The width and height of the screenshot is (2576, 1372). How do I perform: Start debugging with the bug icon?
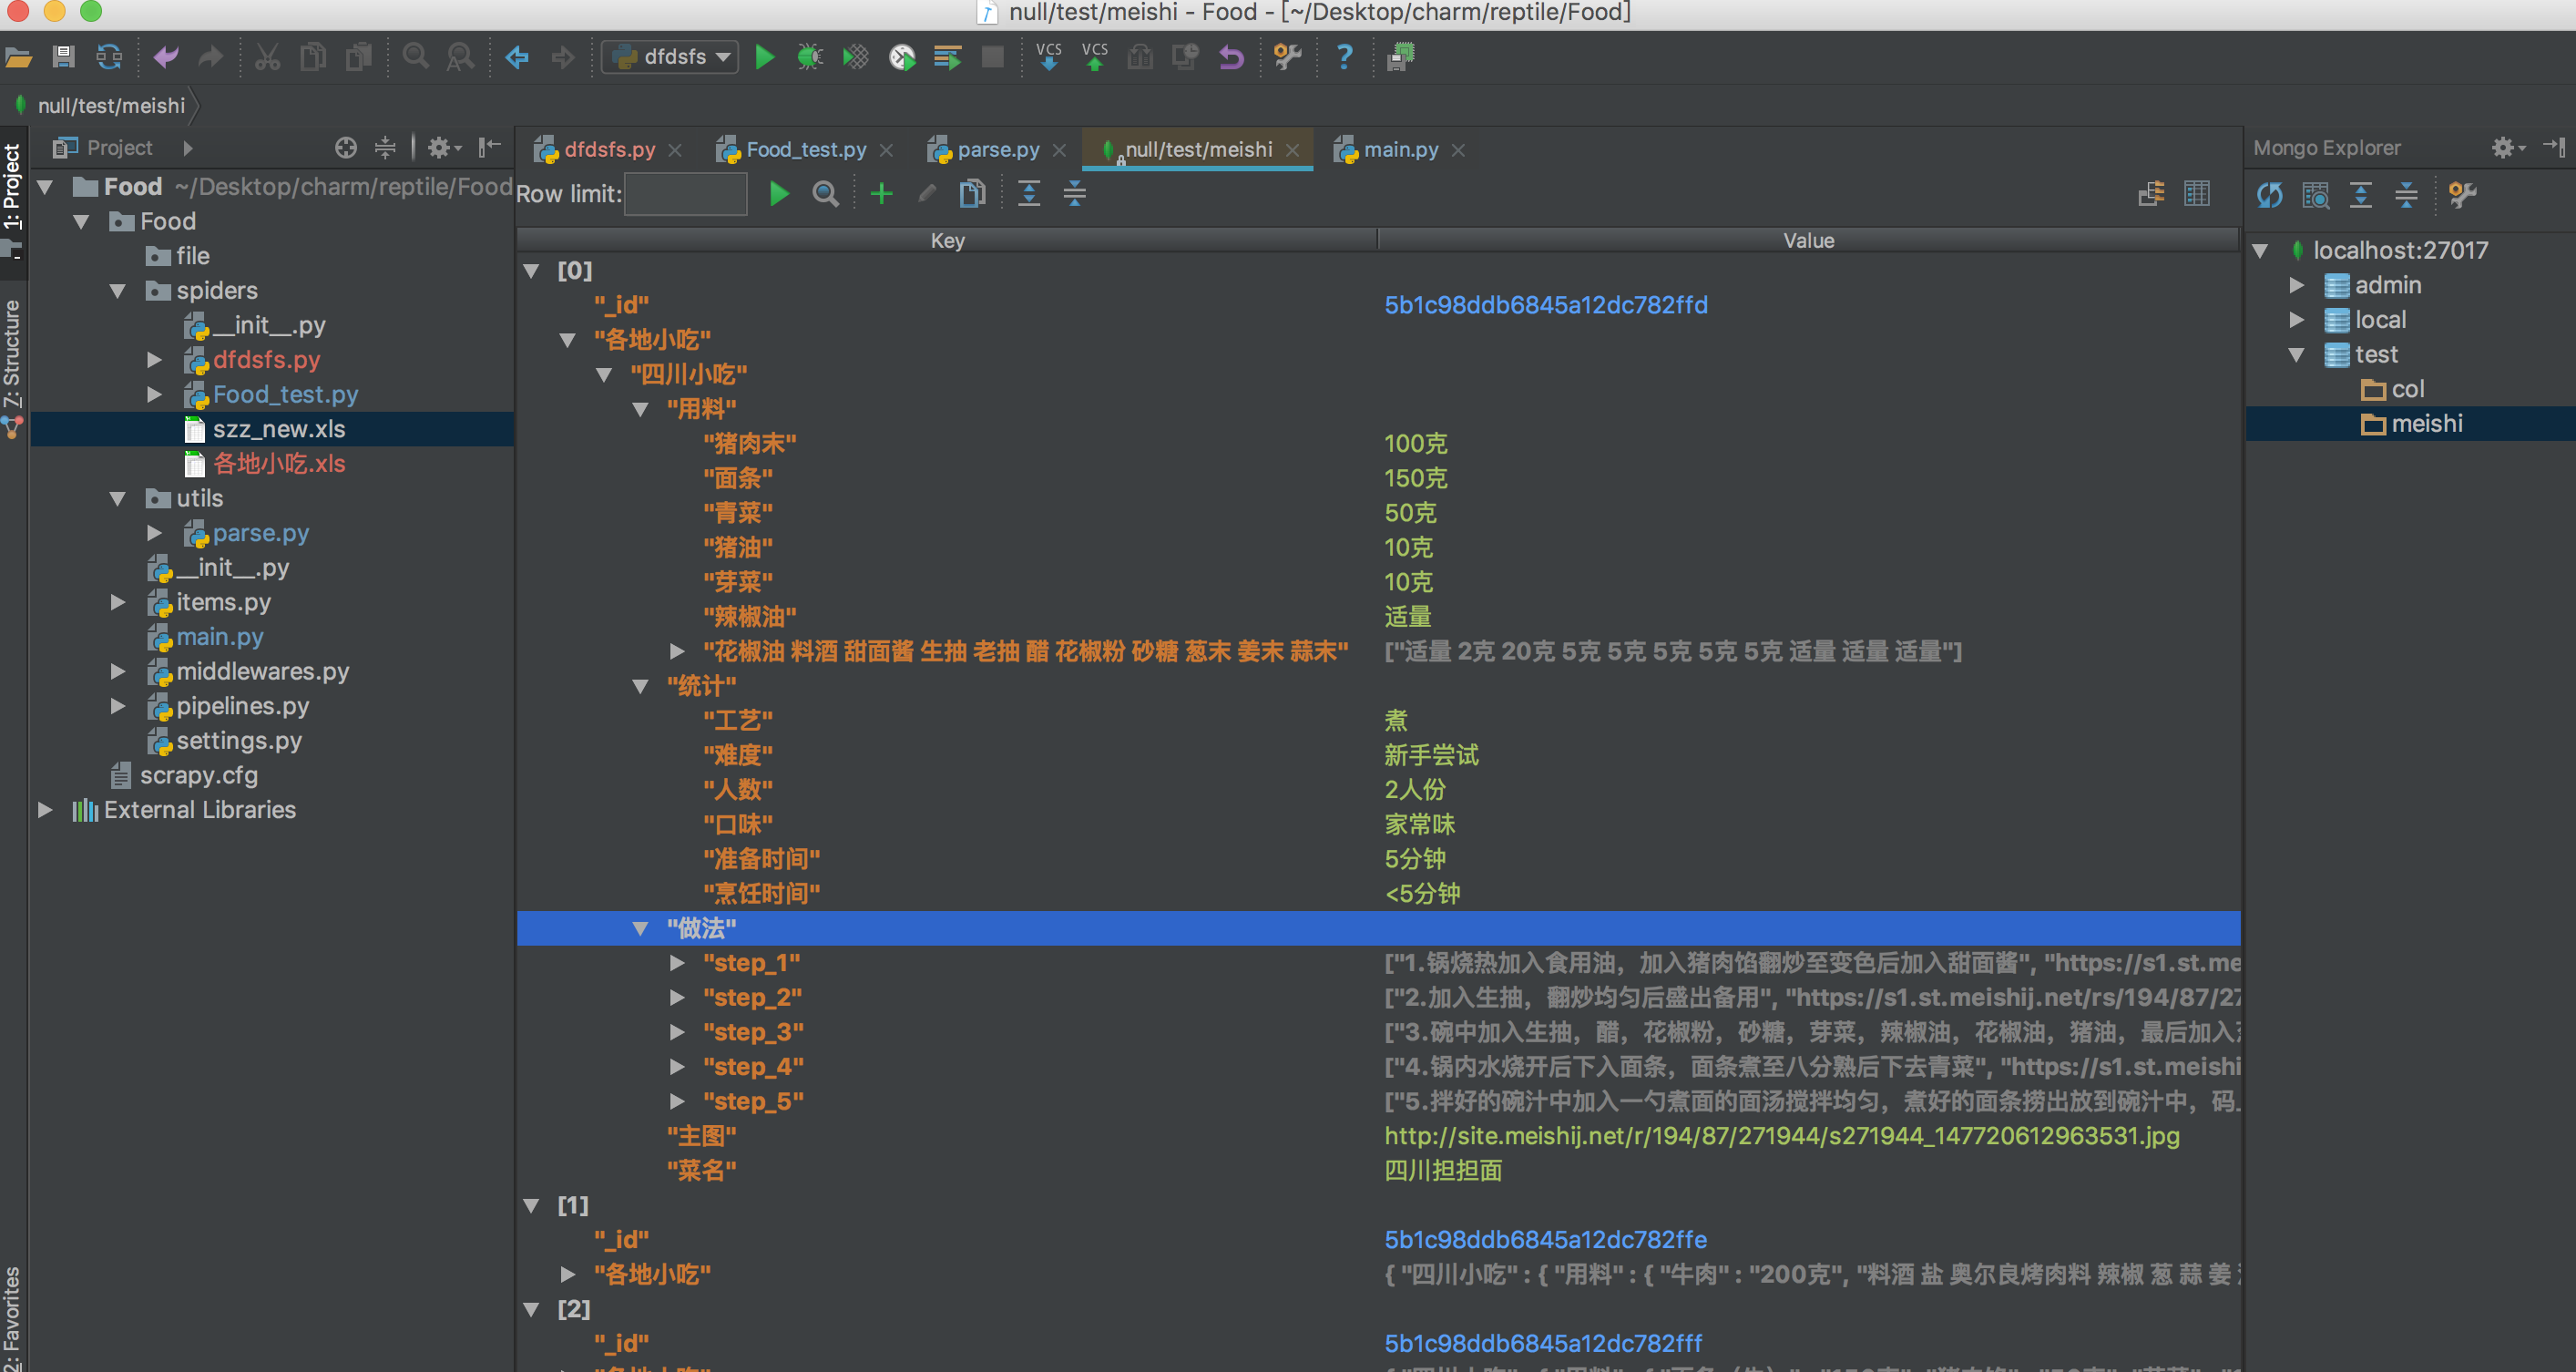[810, 57]
